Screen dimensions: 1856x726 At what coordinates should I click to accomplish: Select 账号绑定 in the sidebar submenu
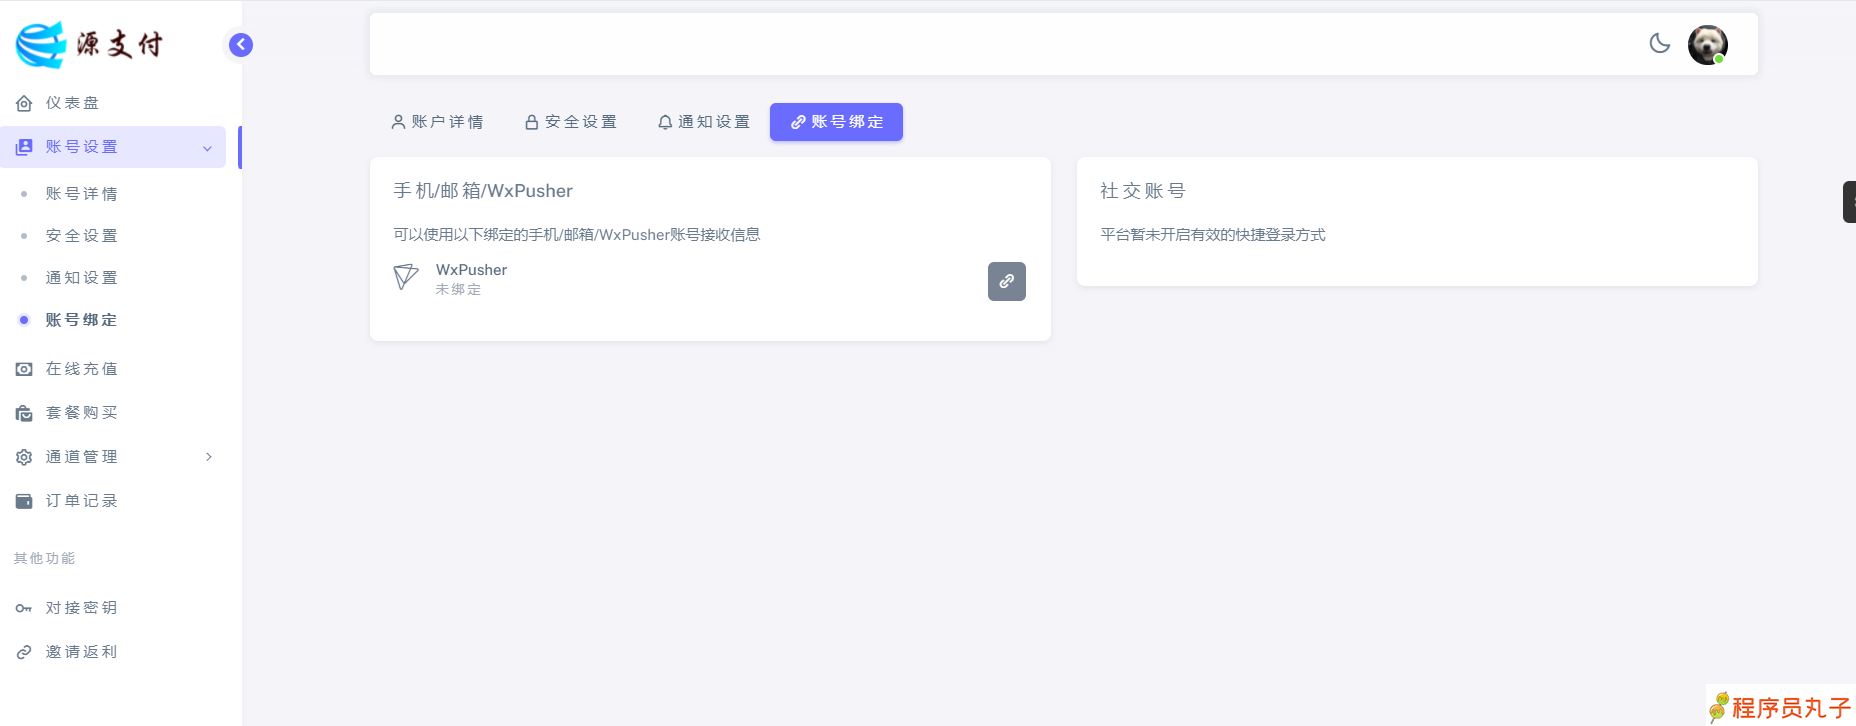(x=113, y=320)
